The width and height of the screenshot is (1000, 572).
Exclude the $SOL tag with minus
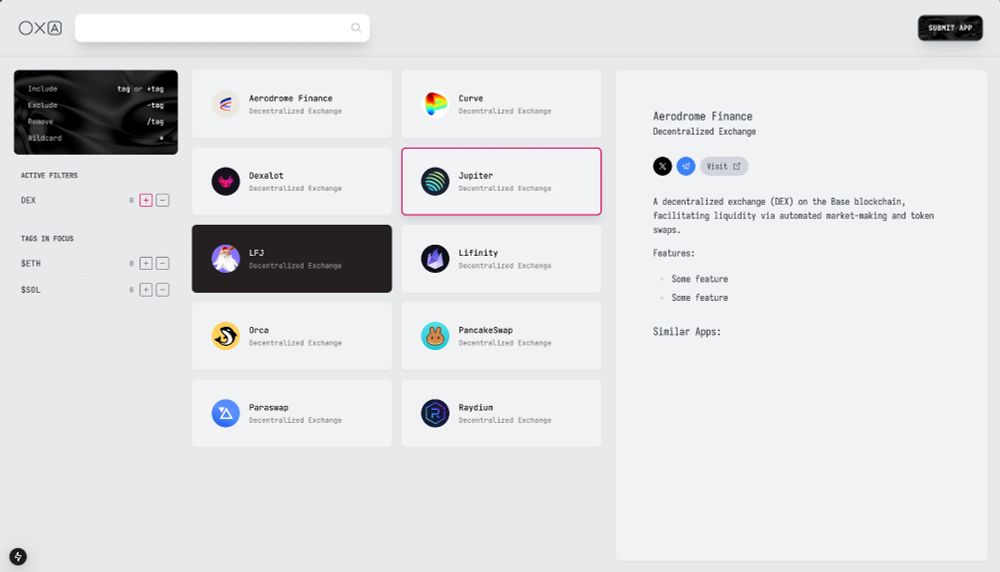coord(163,290)
